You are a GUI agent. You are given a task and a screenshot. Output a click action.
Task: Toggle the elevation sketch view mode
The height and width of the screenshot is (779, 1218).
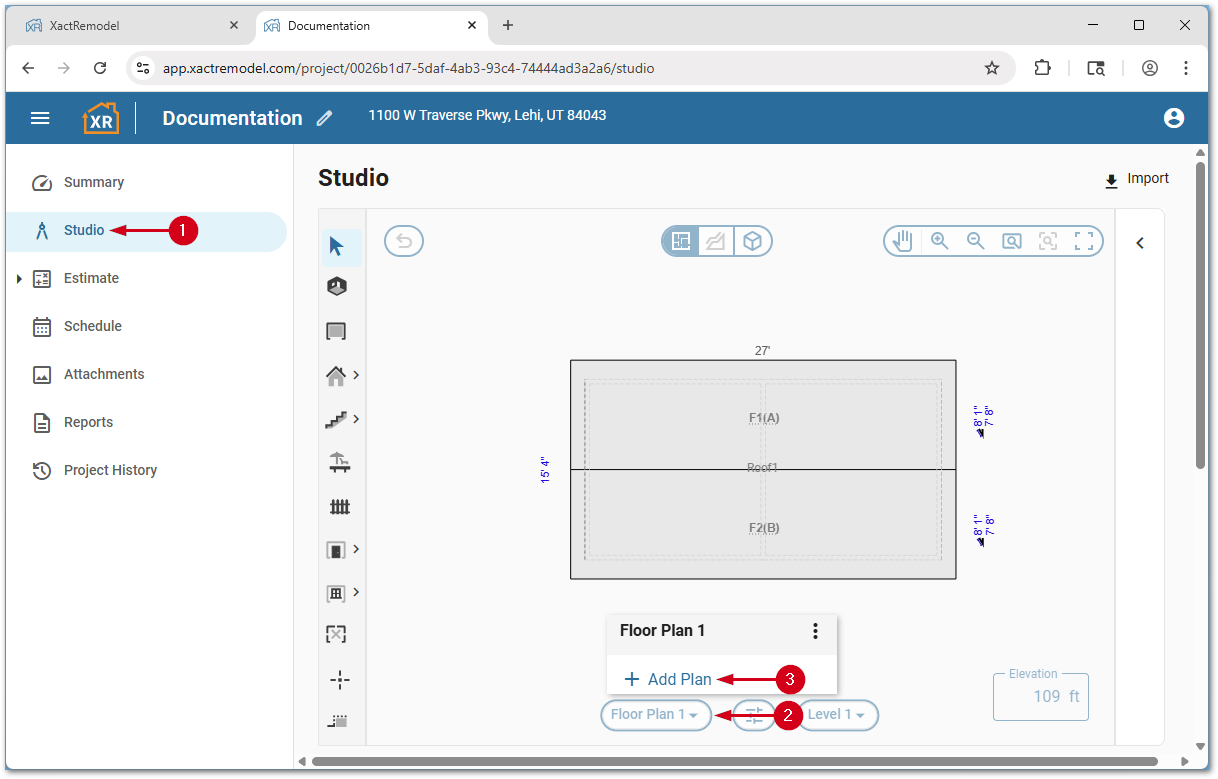click(x=716, y=241)
